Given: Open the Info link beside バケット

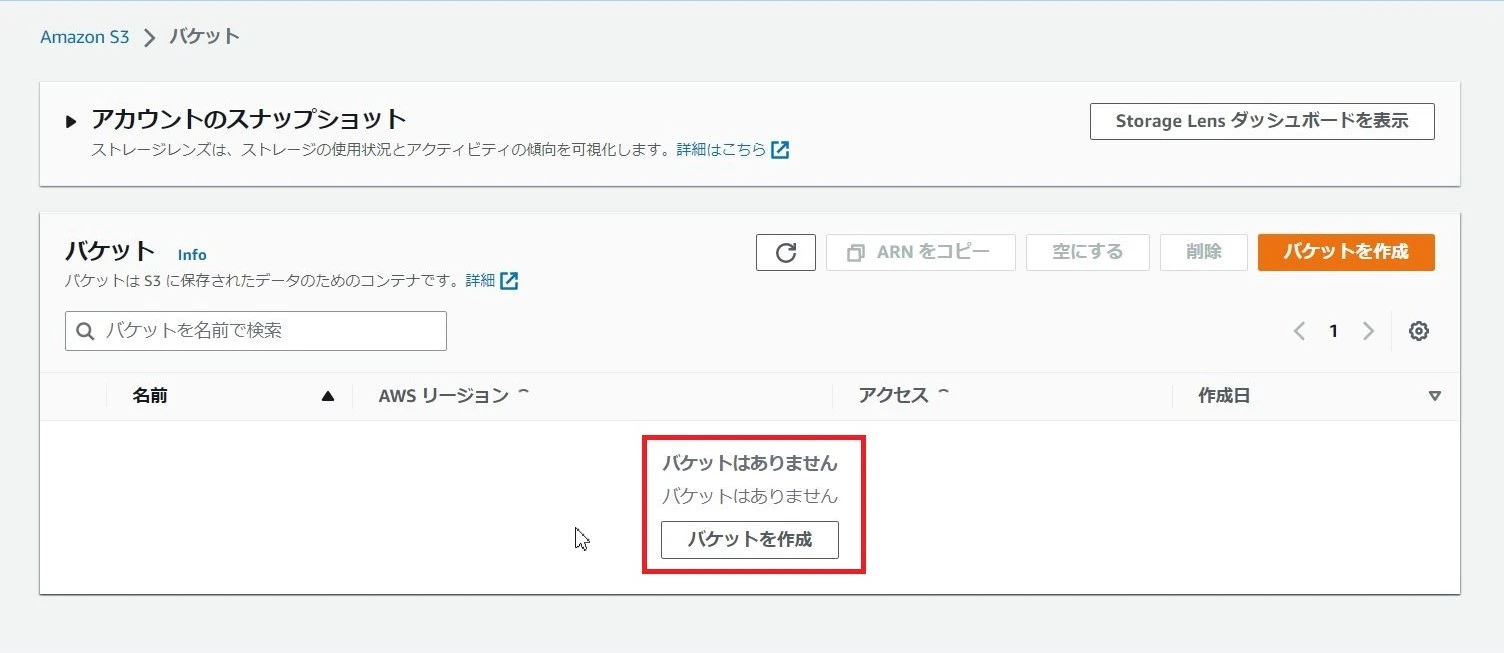Looking at the screenshot, I should (x=192, y=255).
